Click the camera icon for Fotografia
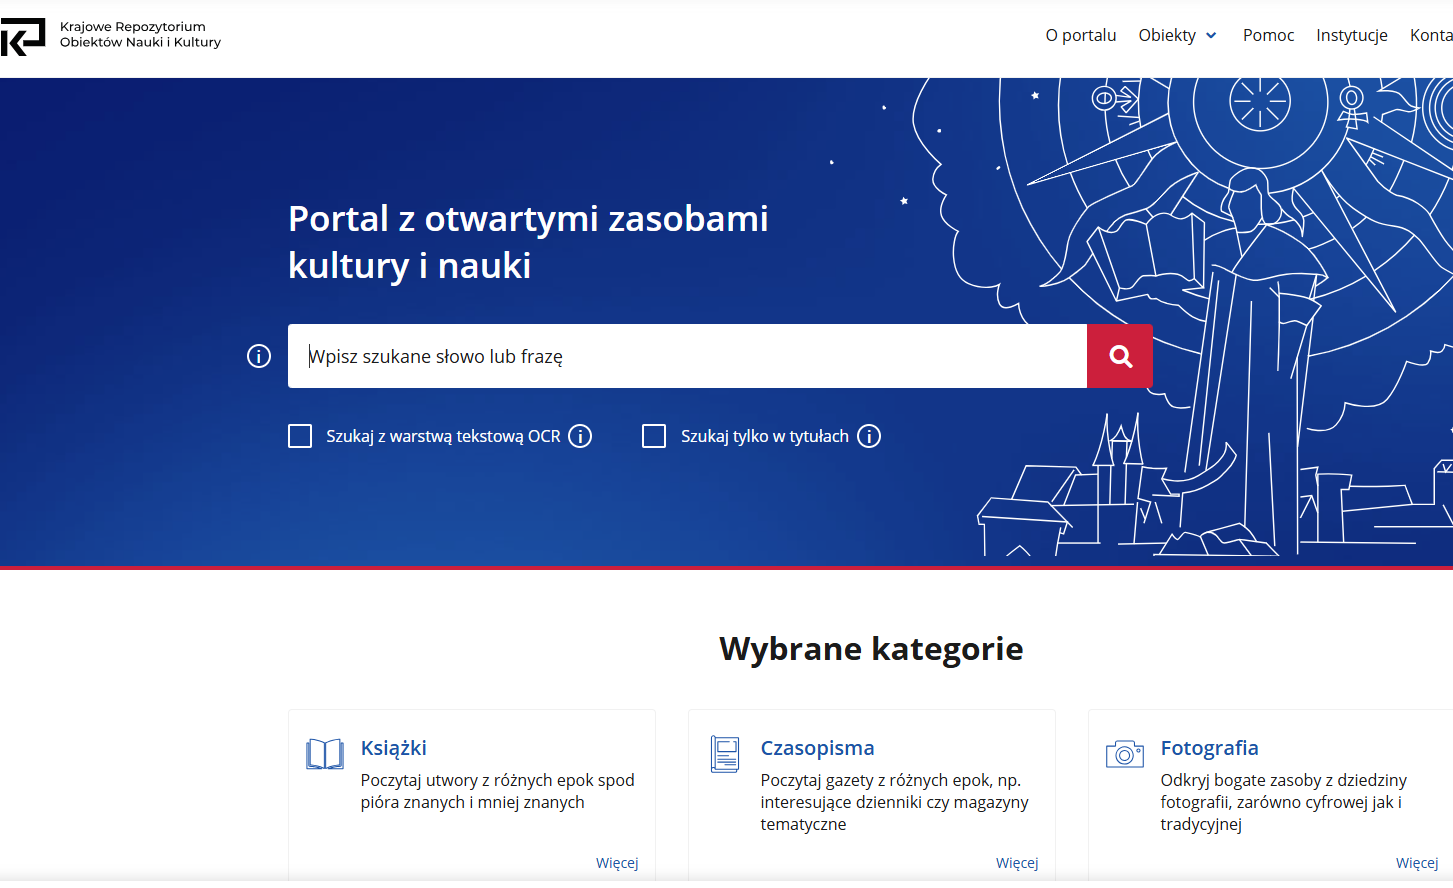 [1122, 753]
